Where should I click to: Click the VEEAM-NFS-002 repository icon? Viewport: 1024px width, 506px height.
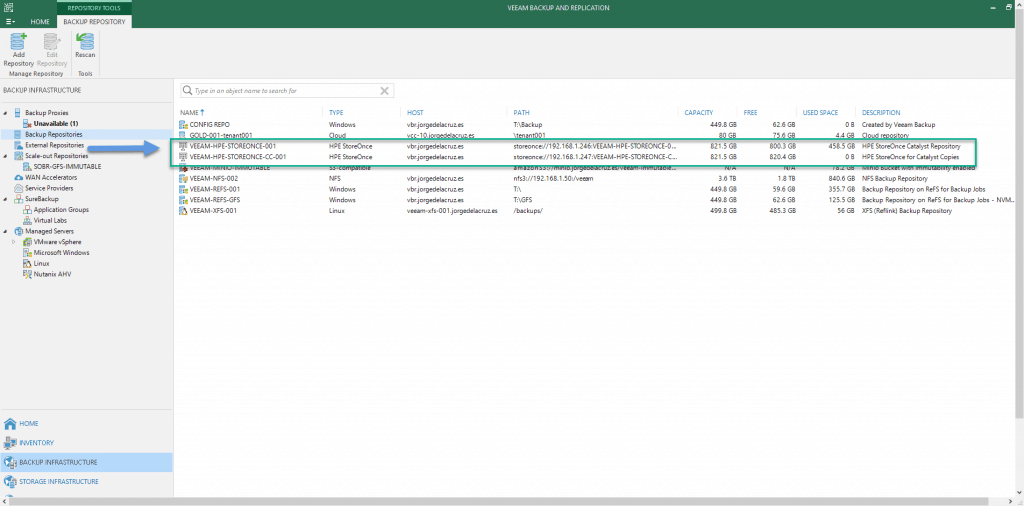tap(184, 178)
